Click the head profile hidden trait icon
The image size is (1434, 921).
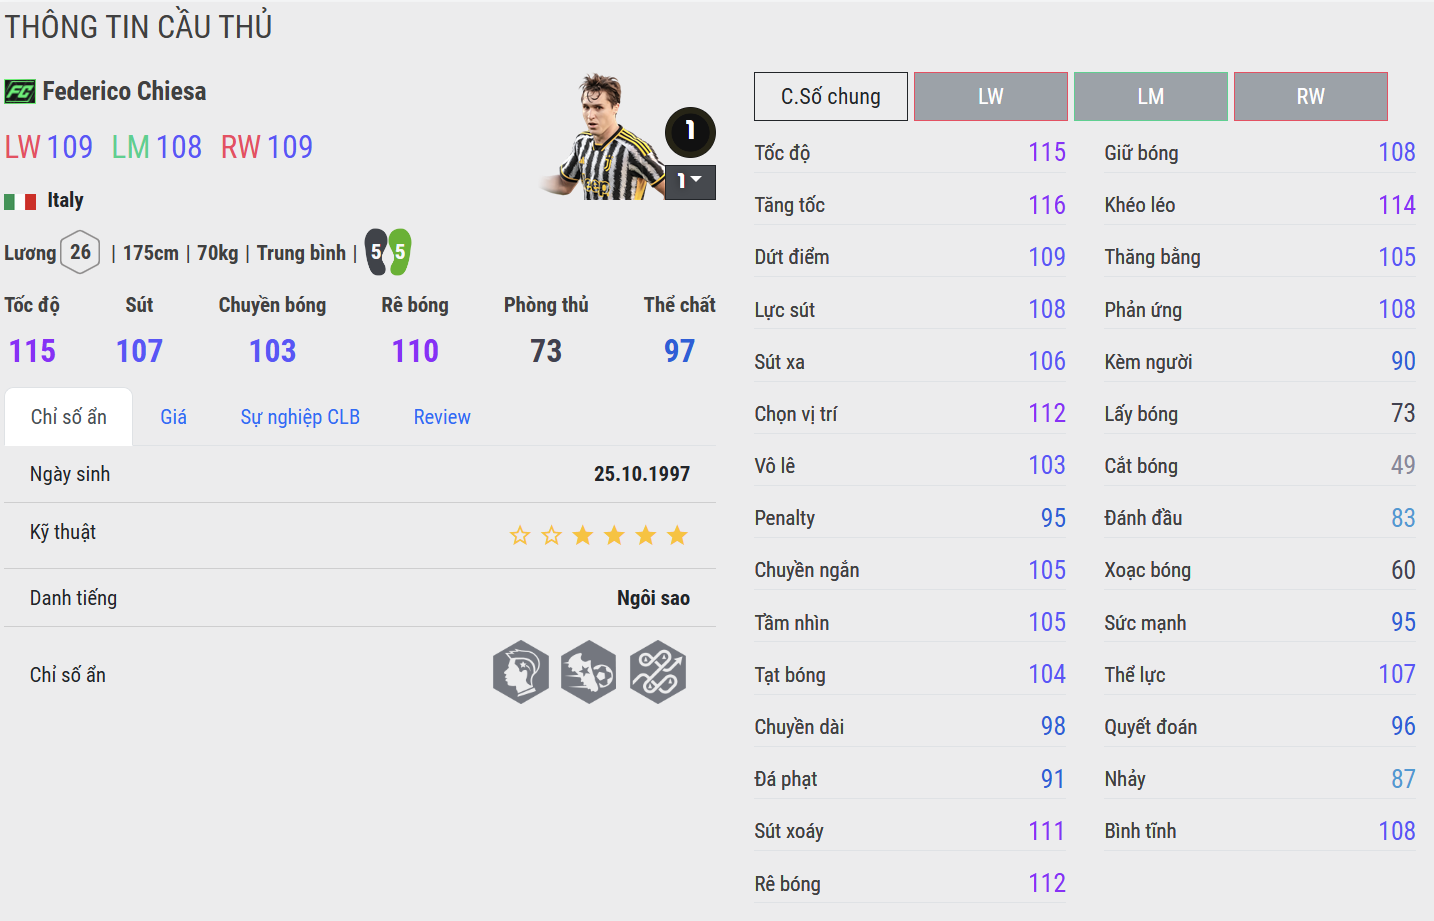tap(521, 672)
